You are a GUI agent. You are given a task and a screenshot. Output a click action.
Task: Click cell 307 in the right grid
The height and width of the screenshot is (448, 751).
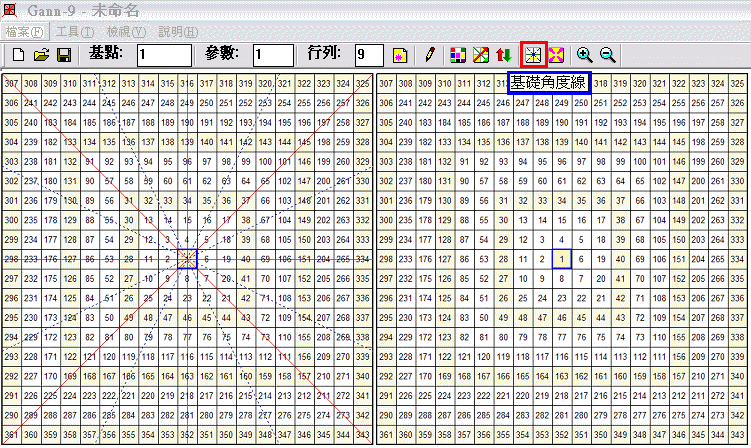386,83
